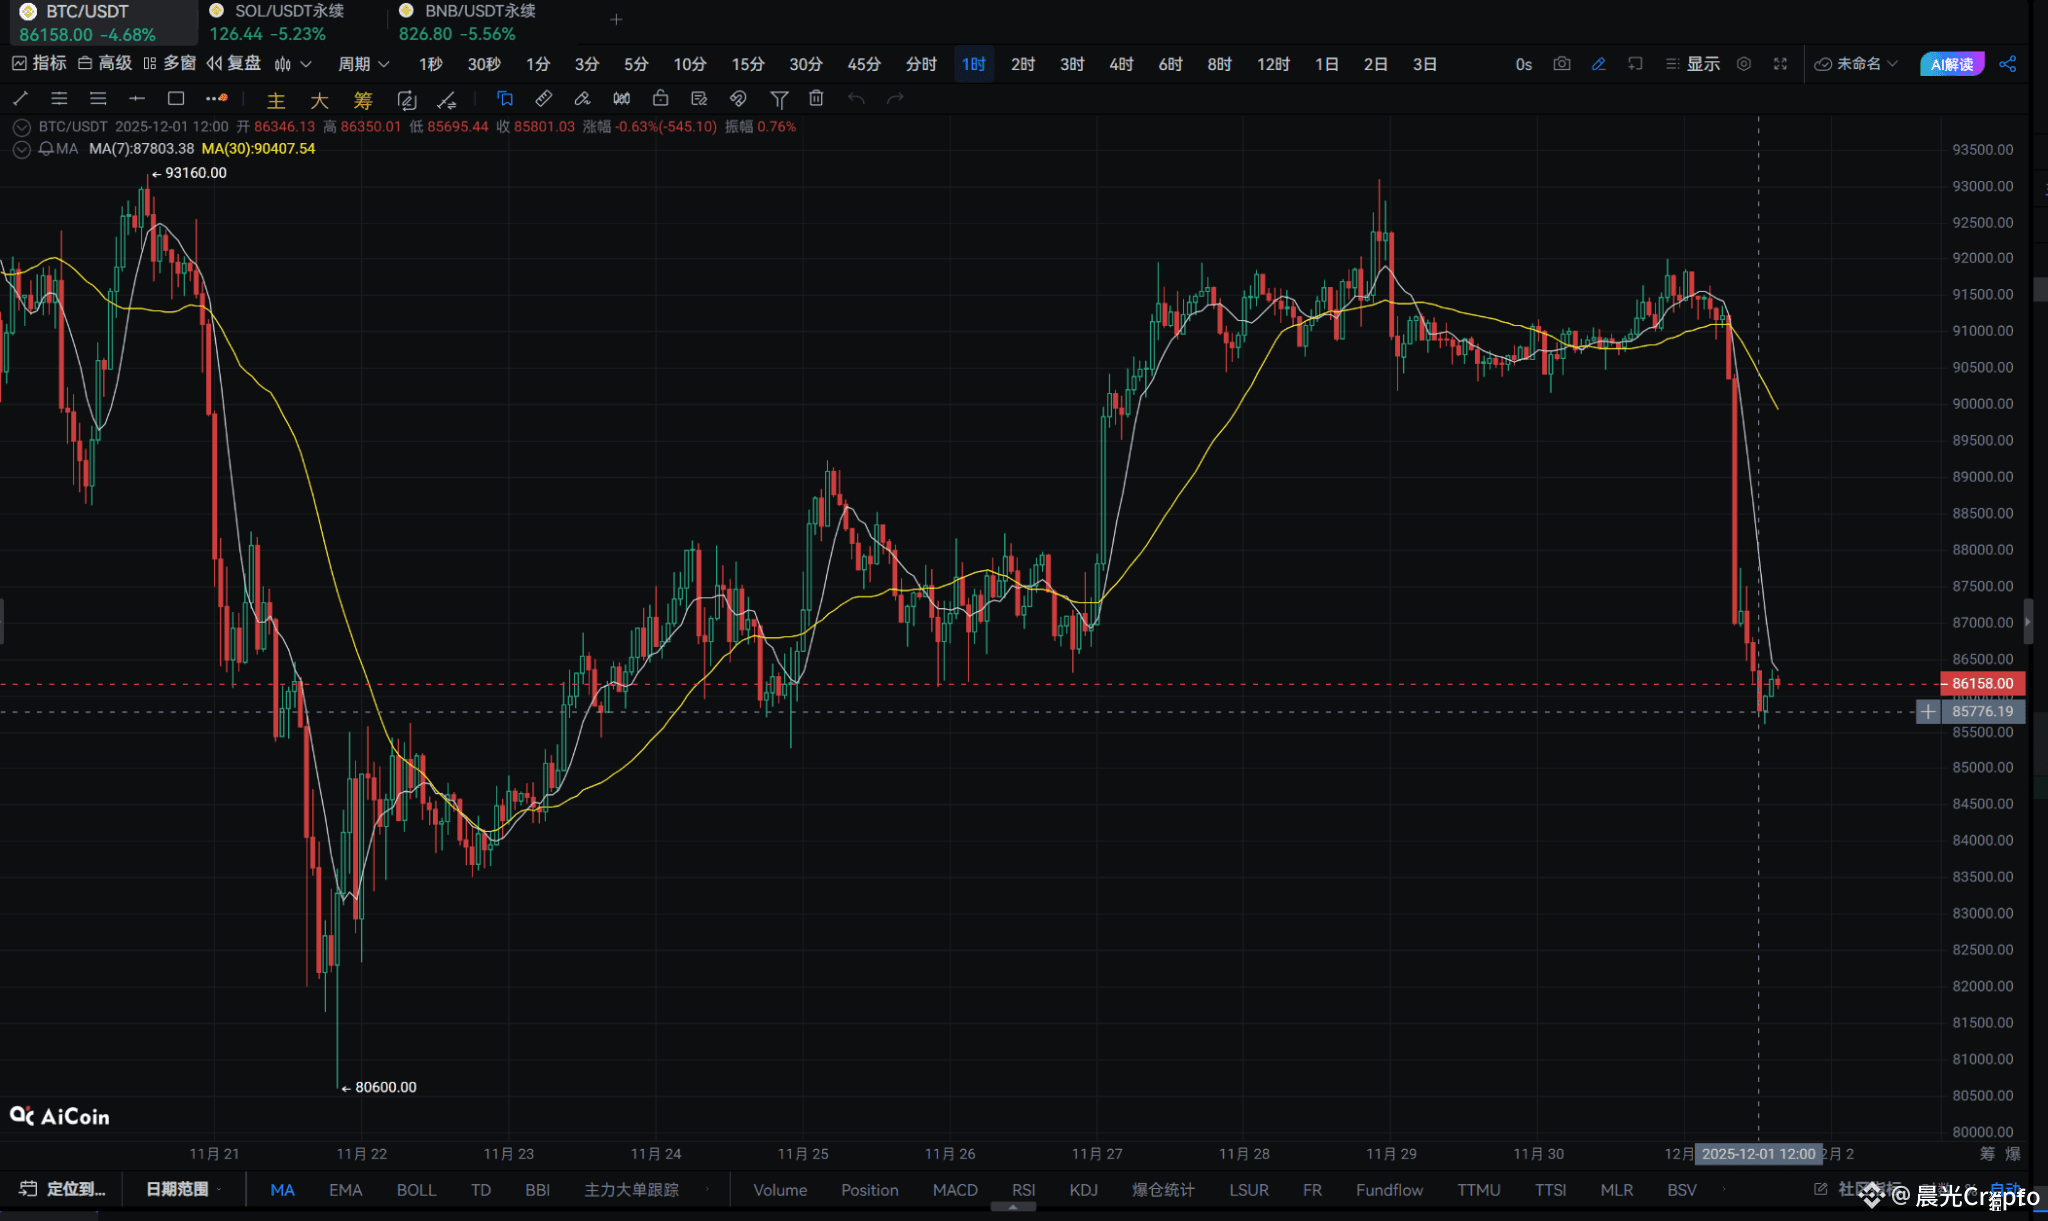Click the delete drawings trash icon

pos(816,98)
